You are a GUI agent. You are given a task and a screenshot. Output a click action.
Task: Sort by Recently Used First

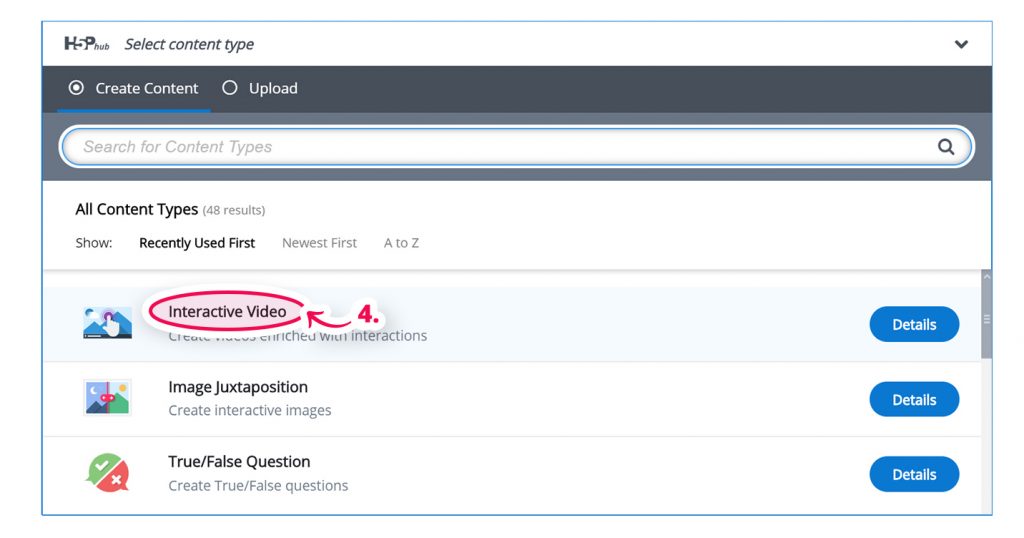(197, 243)
